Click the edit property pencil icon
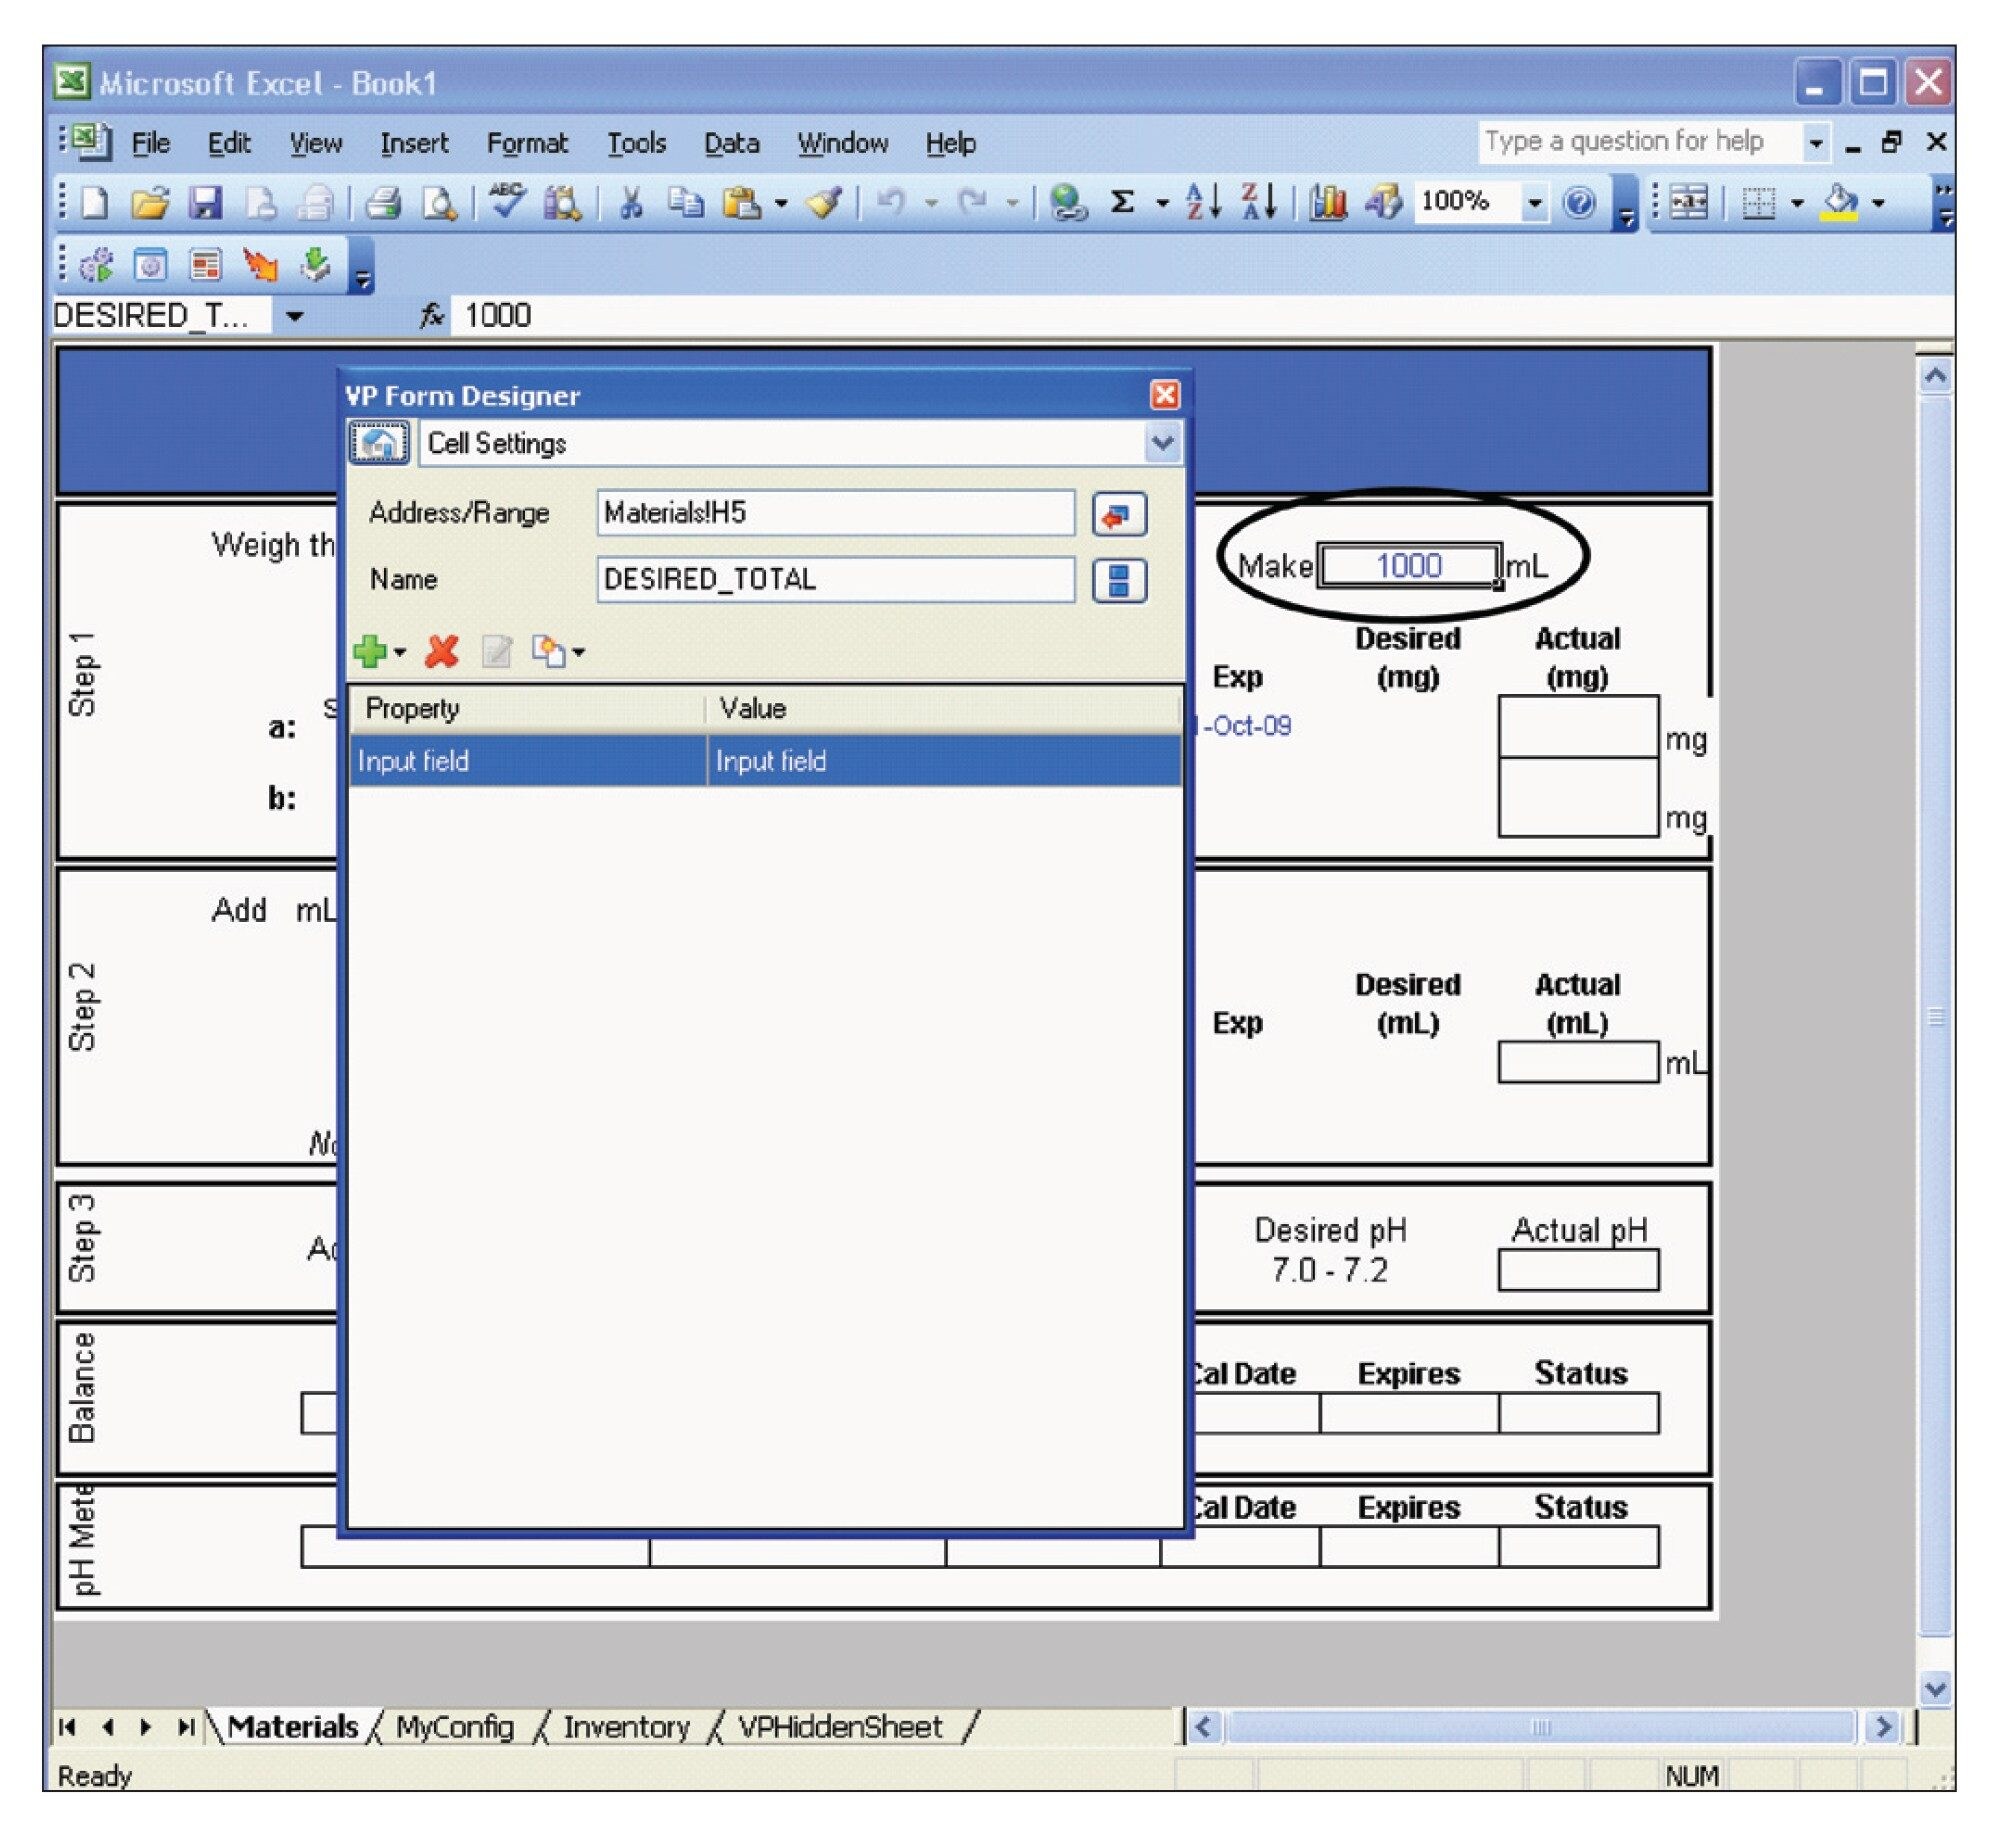The image size is (2000, 1831). [496, 652]
